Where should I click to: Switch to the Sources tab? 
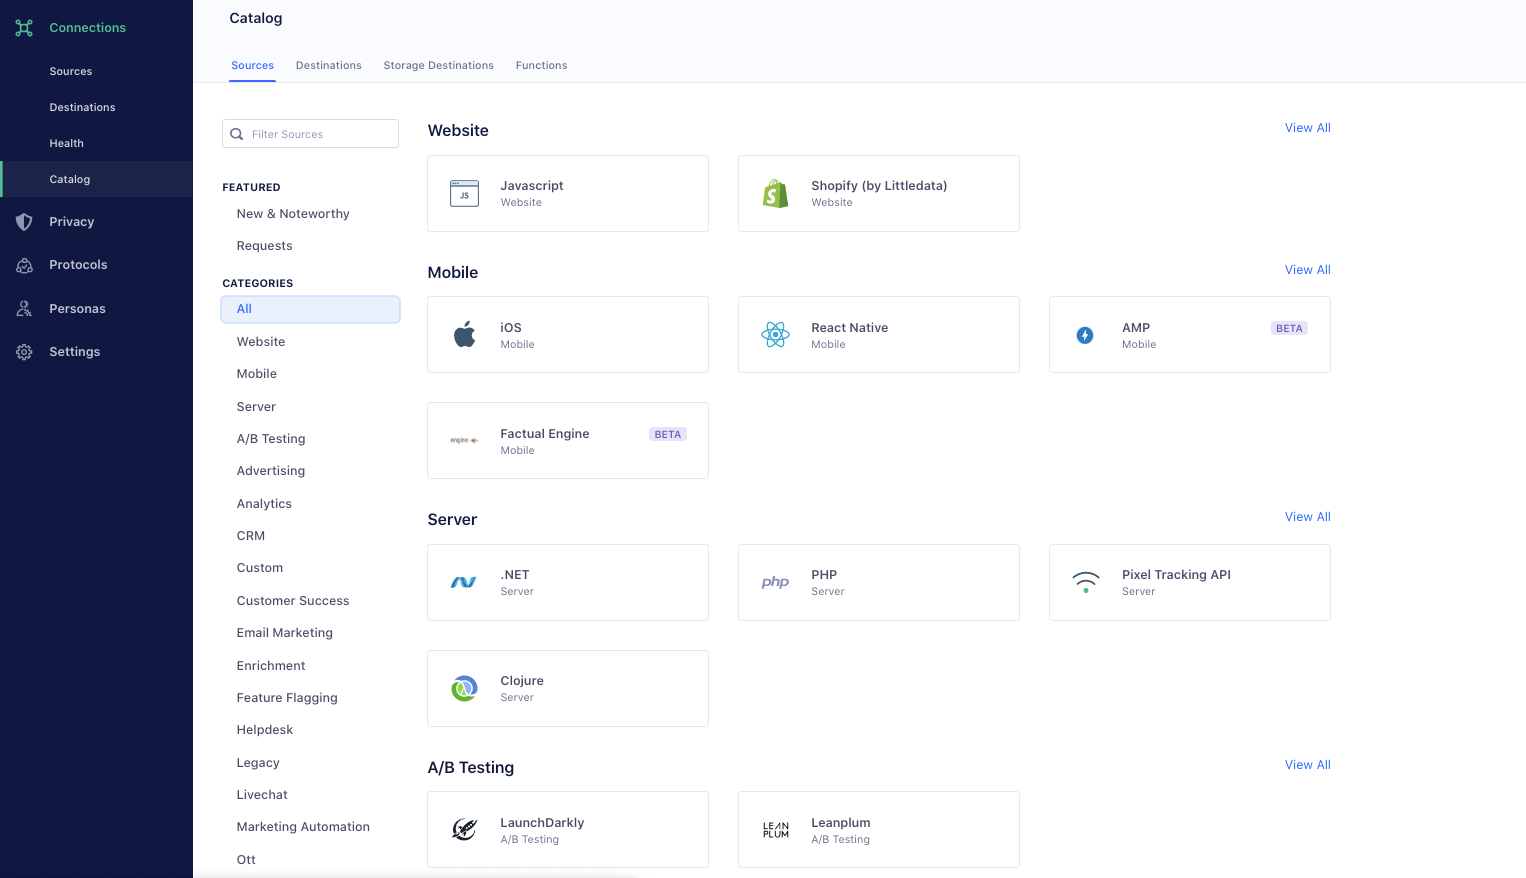[252, 66]
